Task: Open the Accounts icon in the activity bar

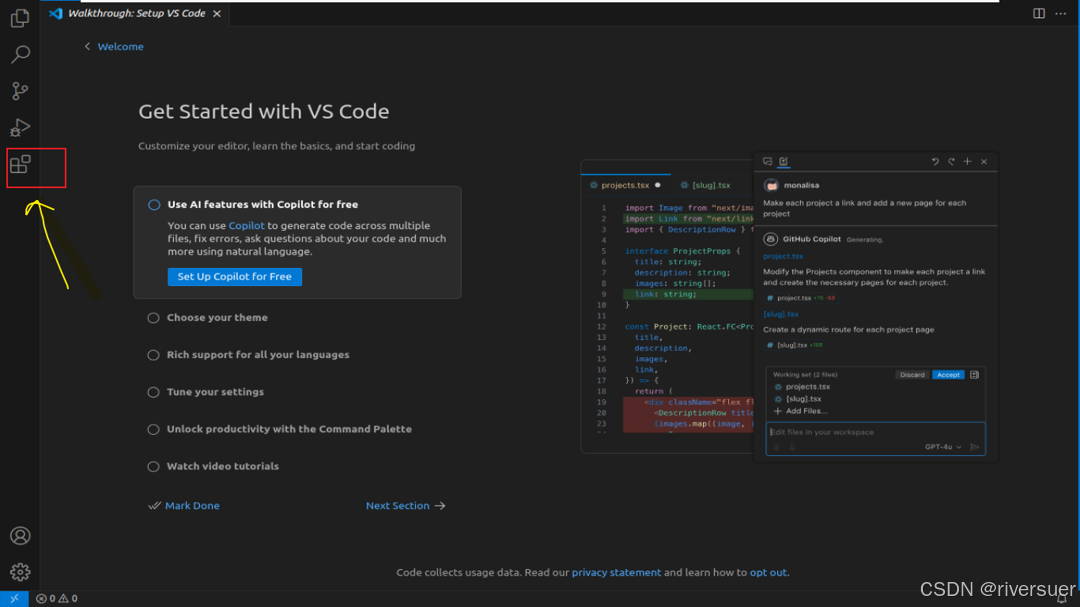Action: (20, 535)
